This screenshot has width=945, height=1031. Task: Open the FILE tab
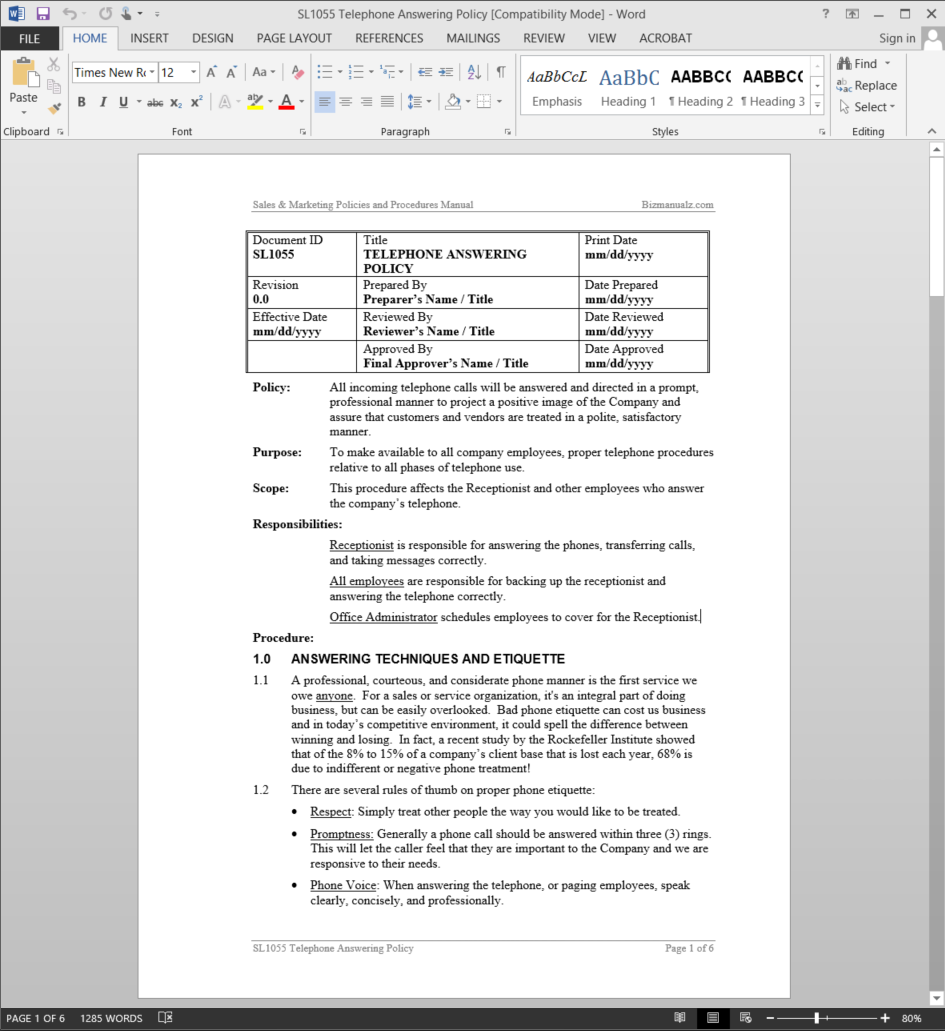tap(29, 39)
